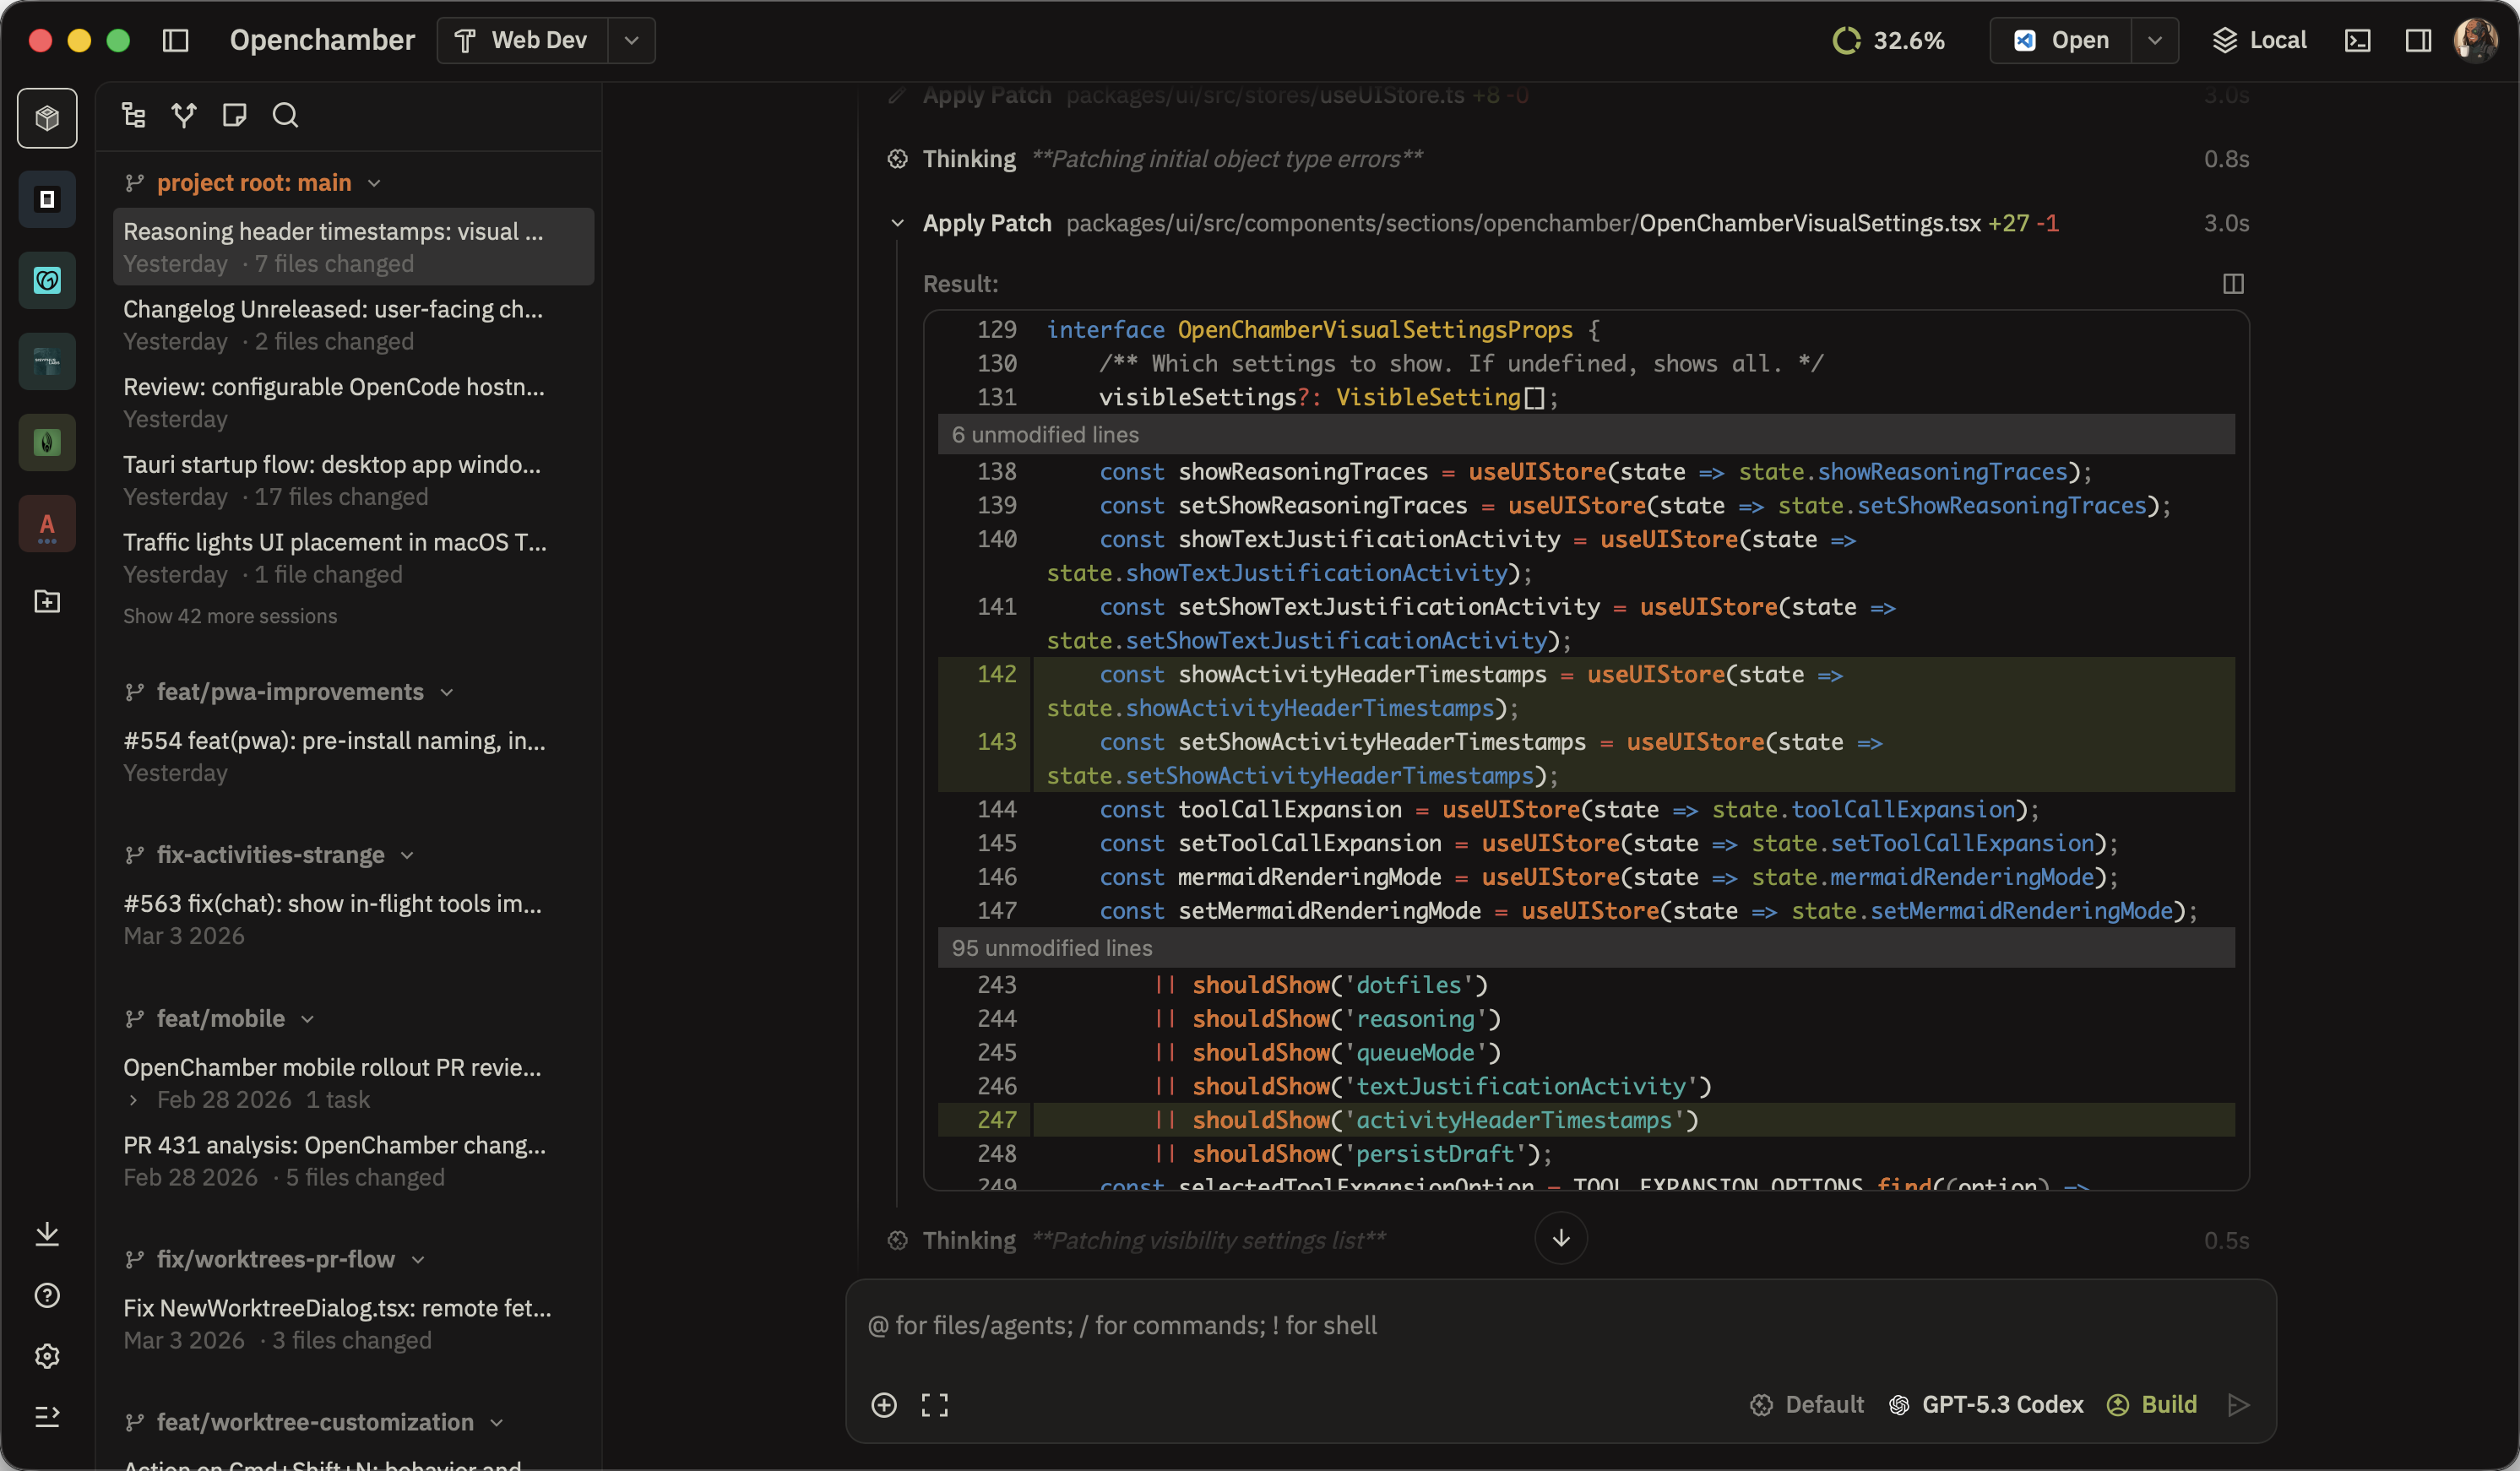Collapse the feat/mobile branch group
2520x1471 pixels.
coord(219,1019)
